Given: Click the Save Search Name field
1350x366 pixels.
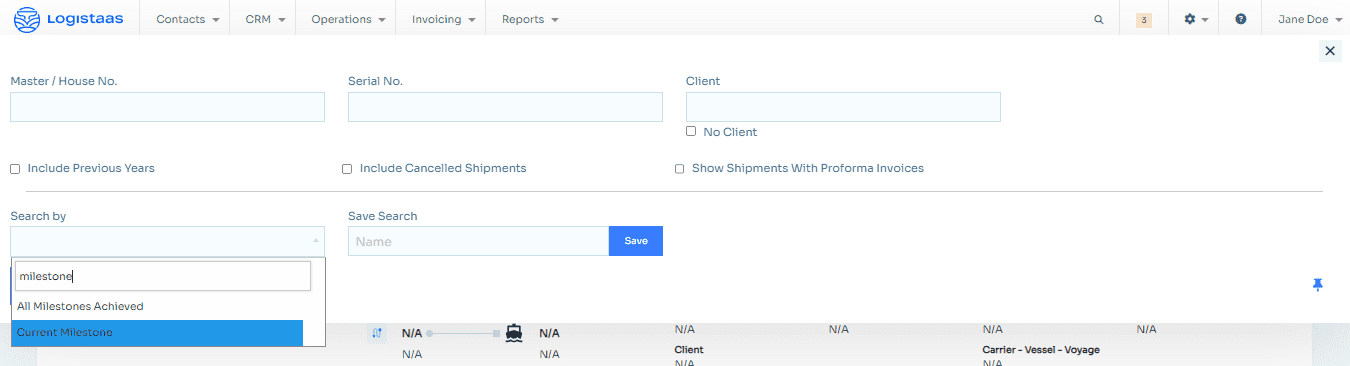Looking at the screenshot, I should [478, 241].
